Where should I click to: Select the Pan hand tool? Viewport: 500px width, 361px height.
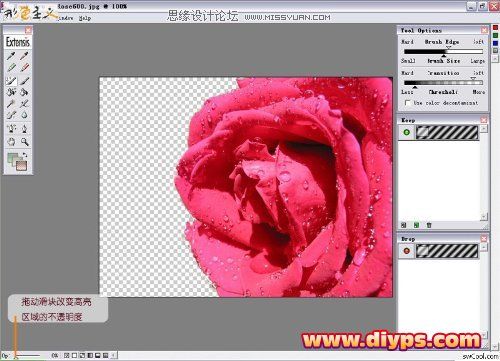(11, 142)
